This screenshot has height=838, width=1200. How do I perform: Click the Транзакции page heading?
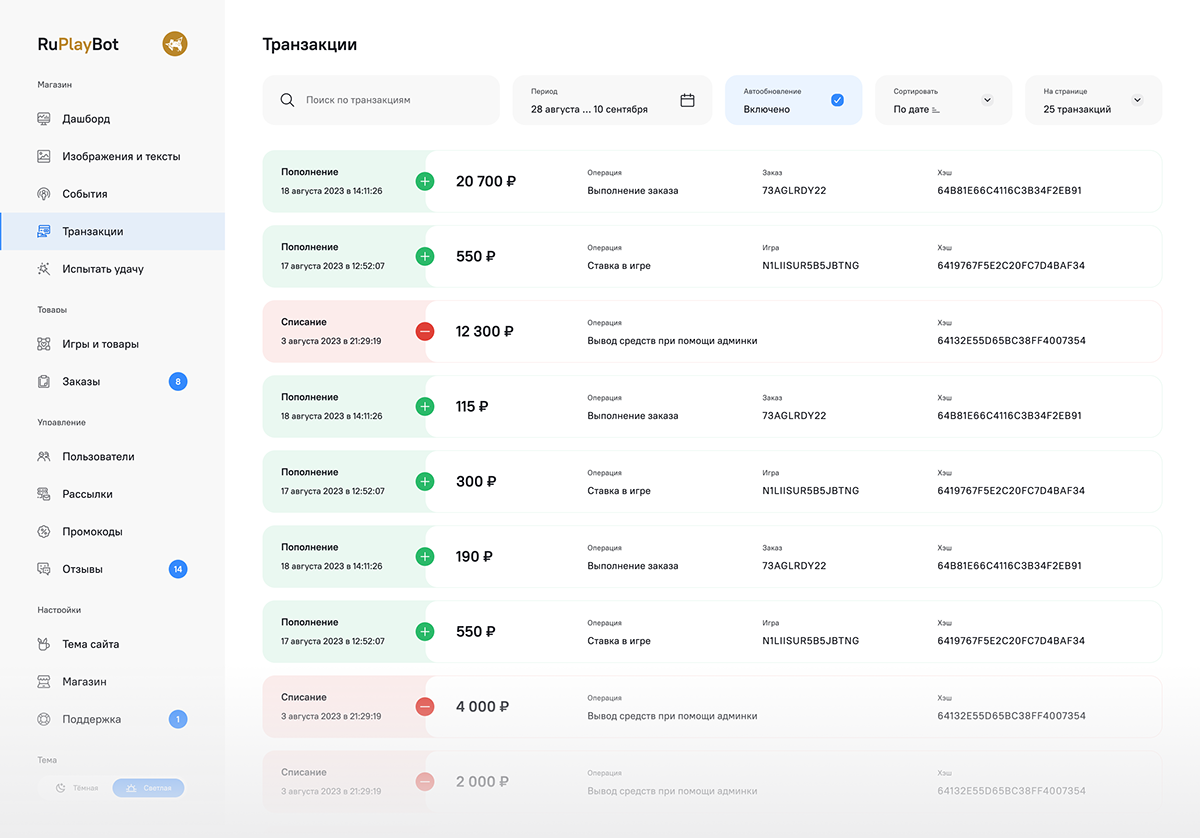click(x=310, y=44)
